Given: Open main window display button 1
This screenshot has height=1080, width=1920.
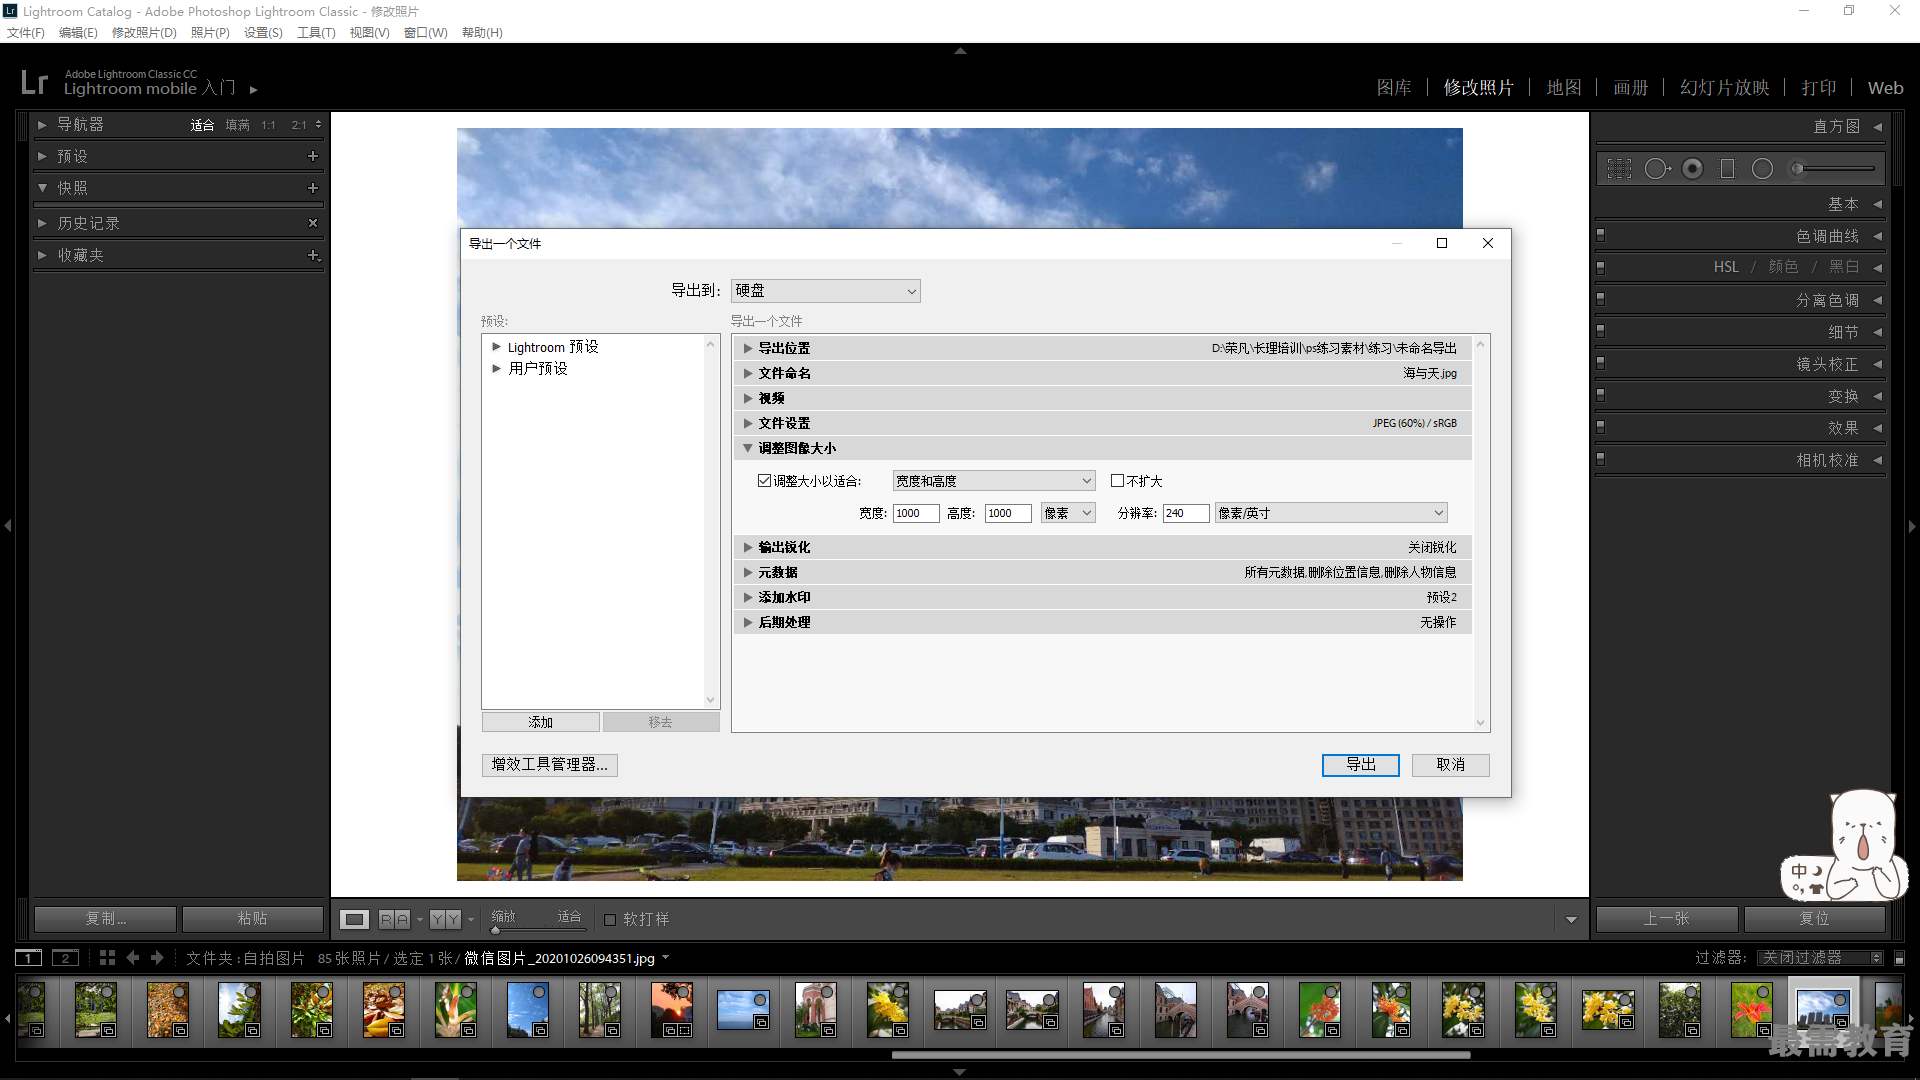Looking at the screenshot, I should click(29, 958).
